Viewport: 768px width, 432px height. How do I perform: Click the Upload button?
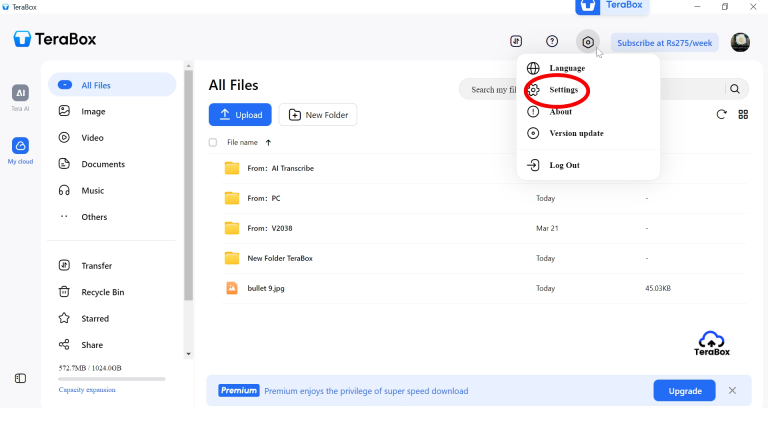(240, 115)
